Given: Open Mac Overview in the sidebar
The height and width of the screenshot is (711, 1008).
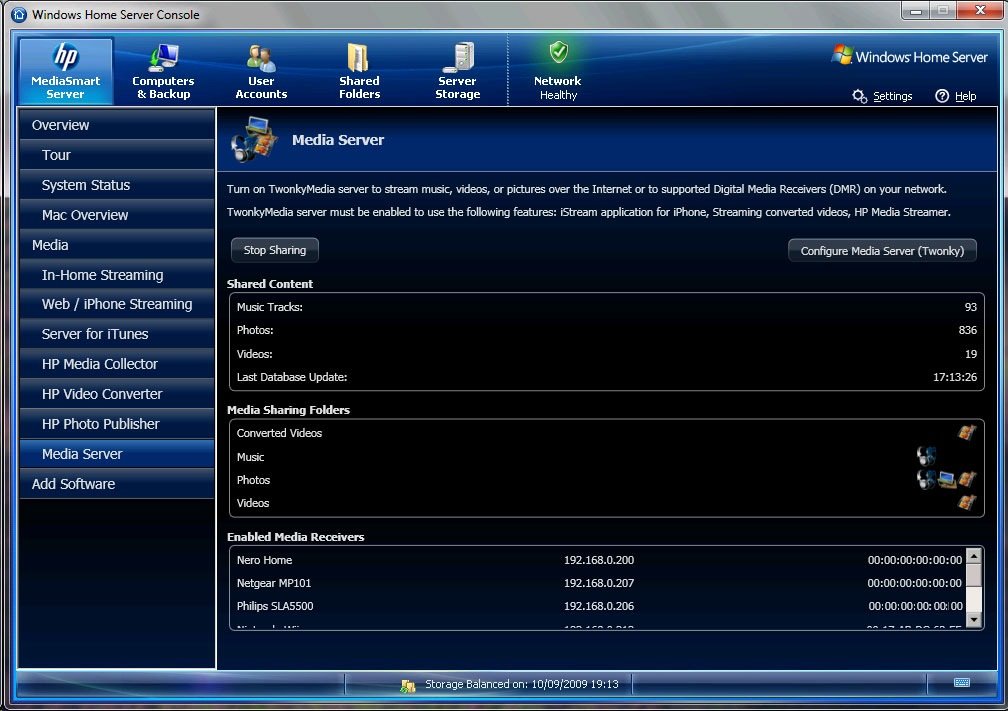Looking at the screenshot, I should pyautogui.click(x=116, y=215).
